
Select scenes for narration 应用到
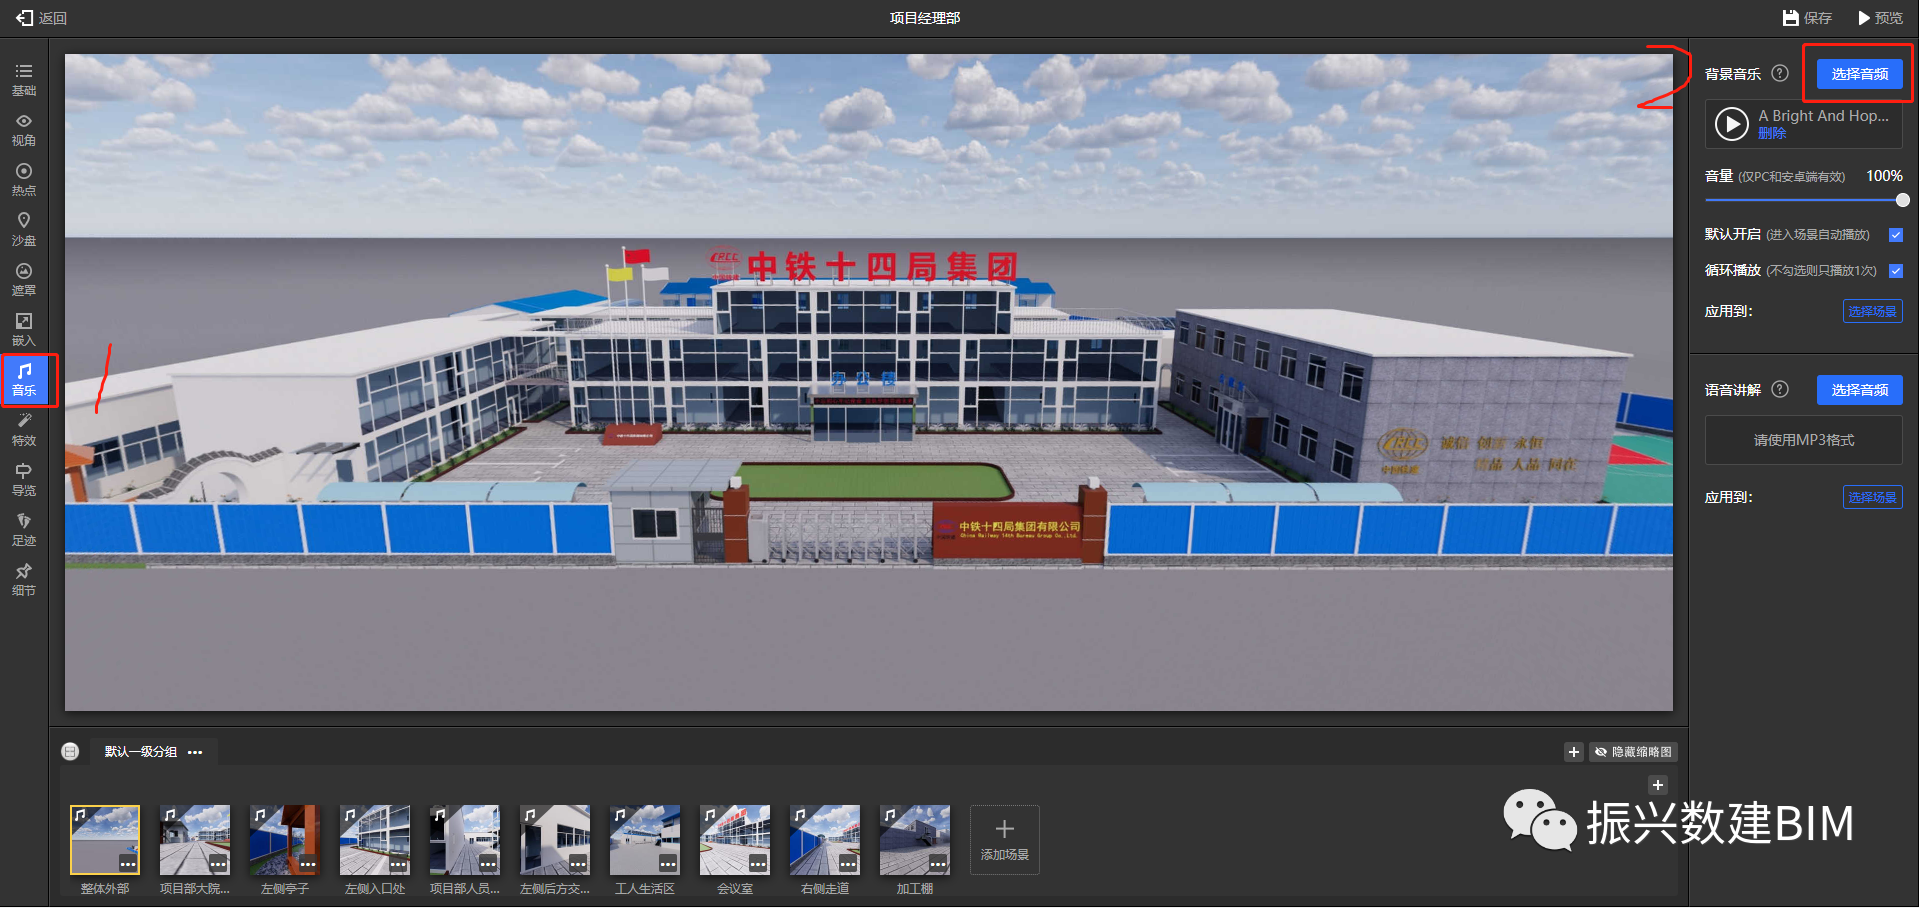(1872, 497)
